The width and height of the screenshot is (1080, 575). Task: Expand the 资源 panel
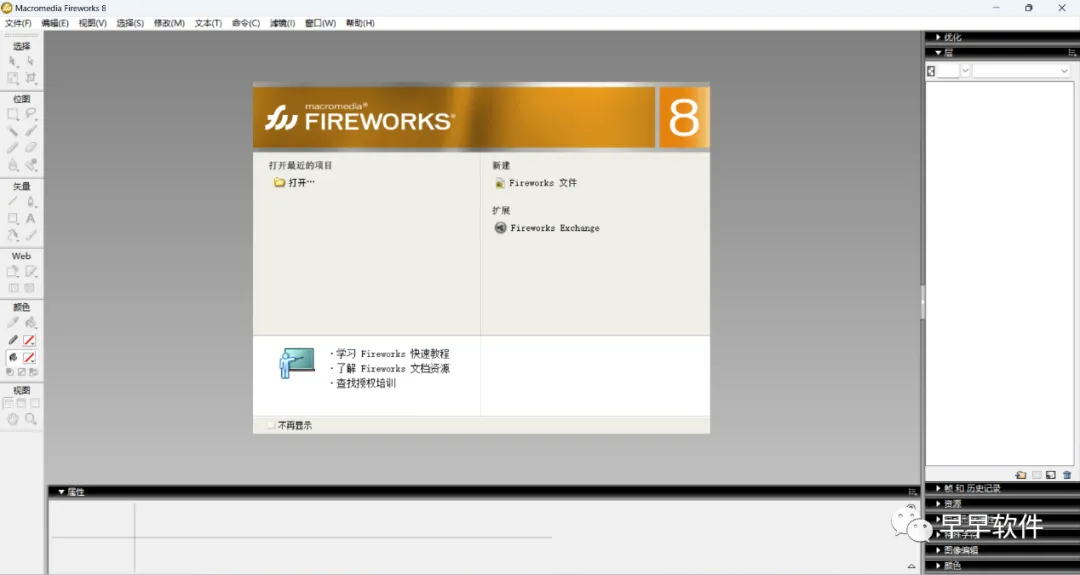click(938, 503)
